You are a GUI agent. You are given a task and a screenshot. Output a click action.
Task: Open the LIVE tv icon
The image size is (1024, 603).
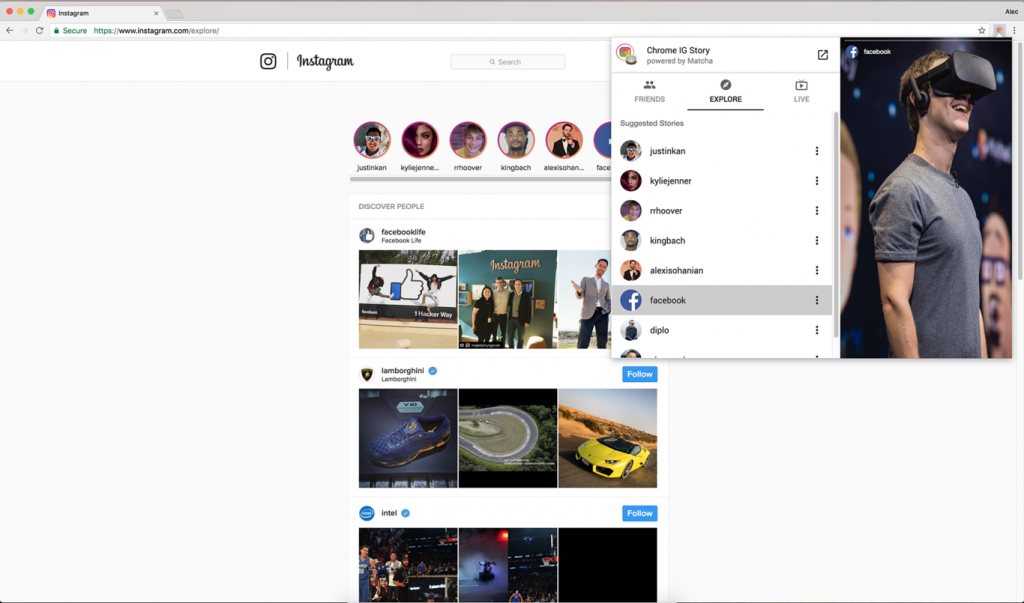tap(801, 88)
